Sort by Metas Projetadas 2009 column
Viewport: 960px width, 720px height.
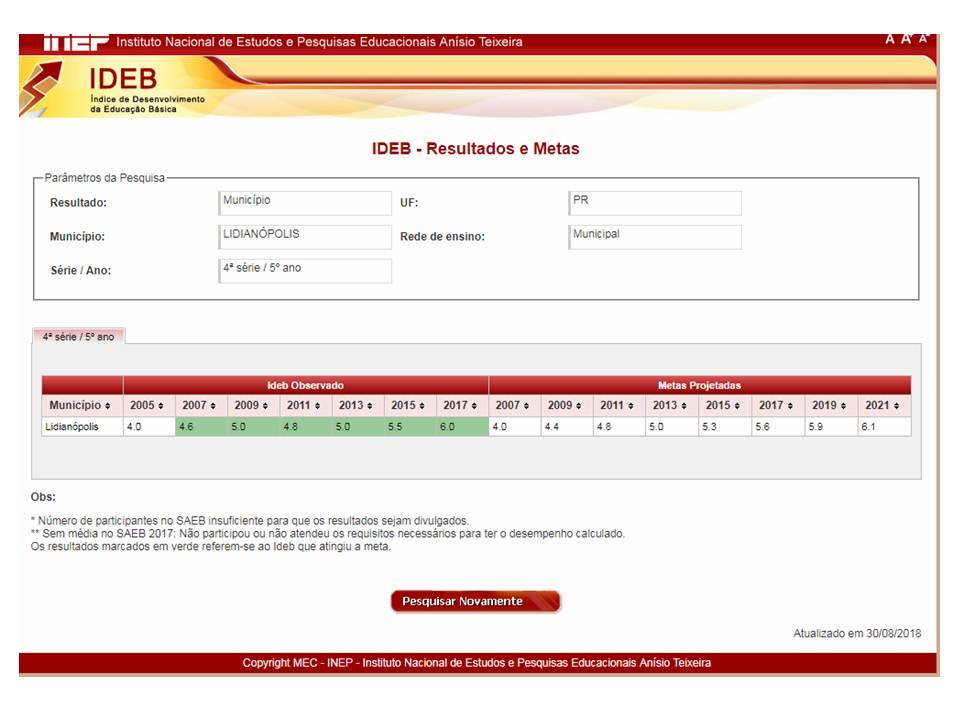click(x=567, y=405)
